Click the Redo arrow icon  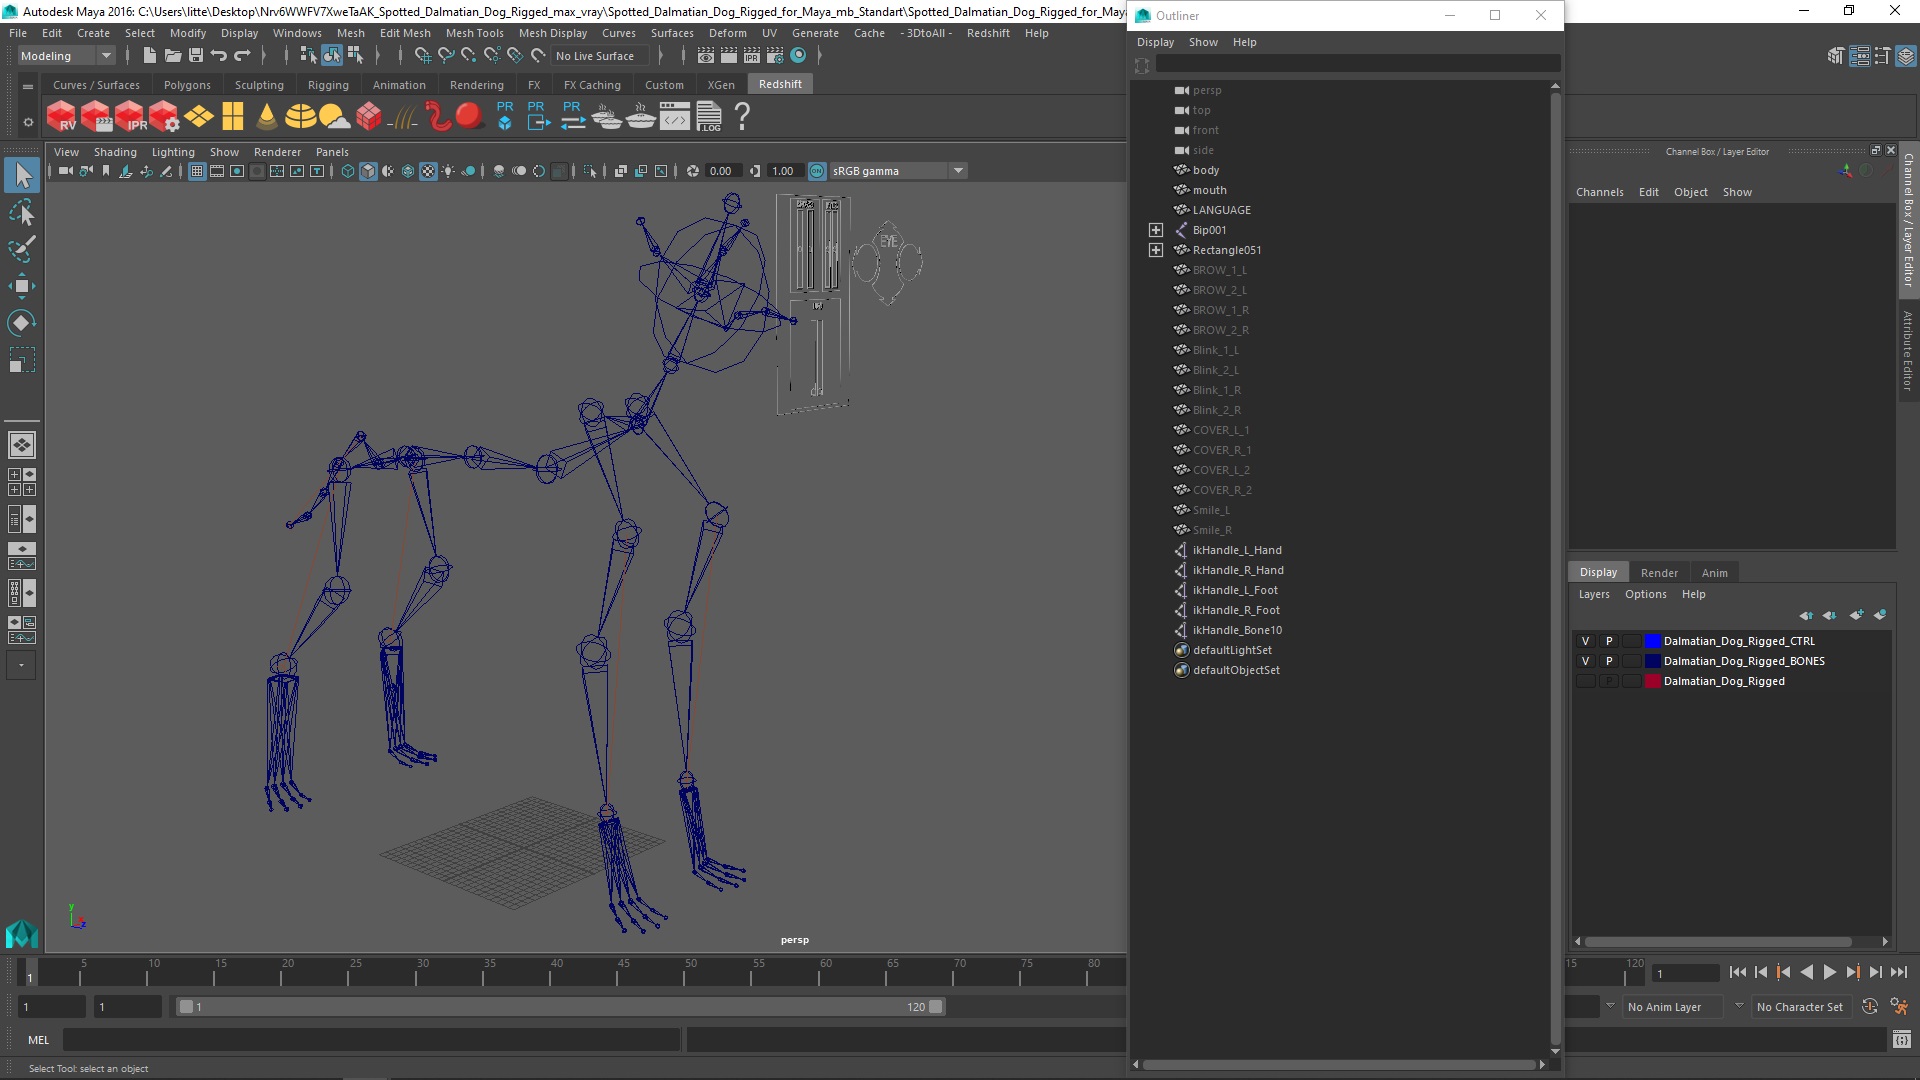coord(242,56)
